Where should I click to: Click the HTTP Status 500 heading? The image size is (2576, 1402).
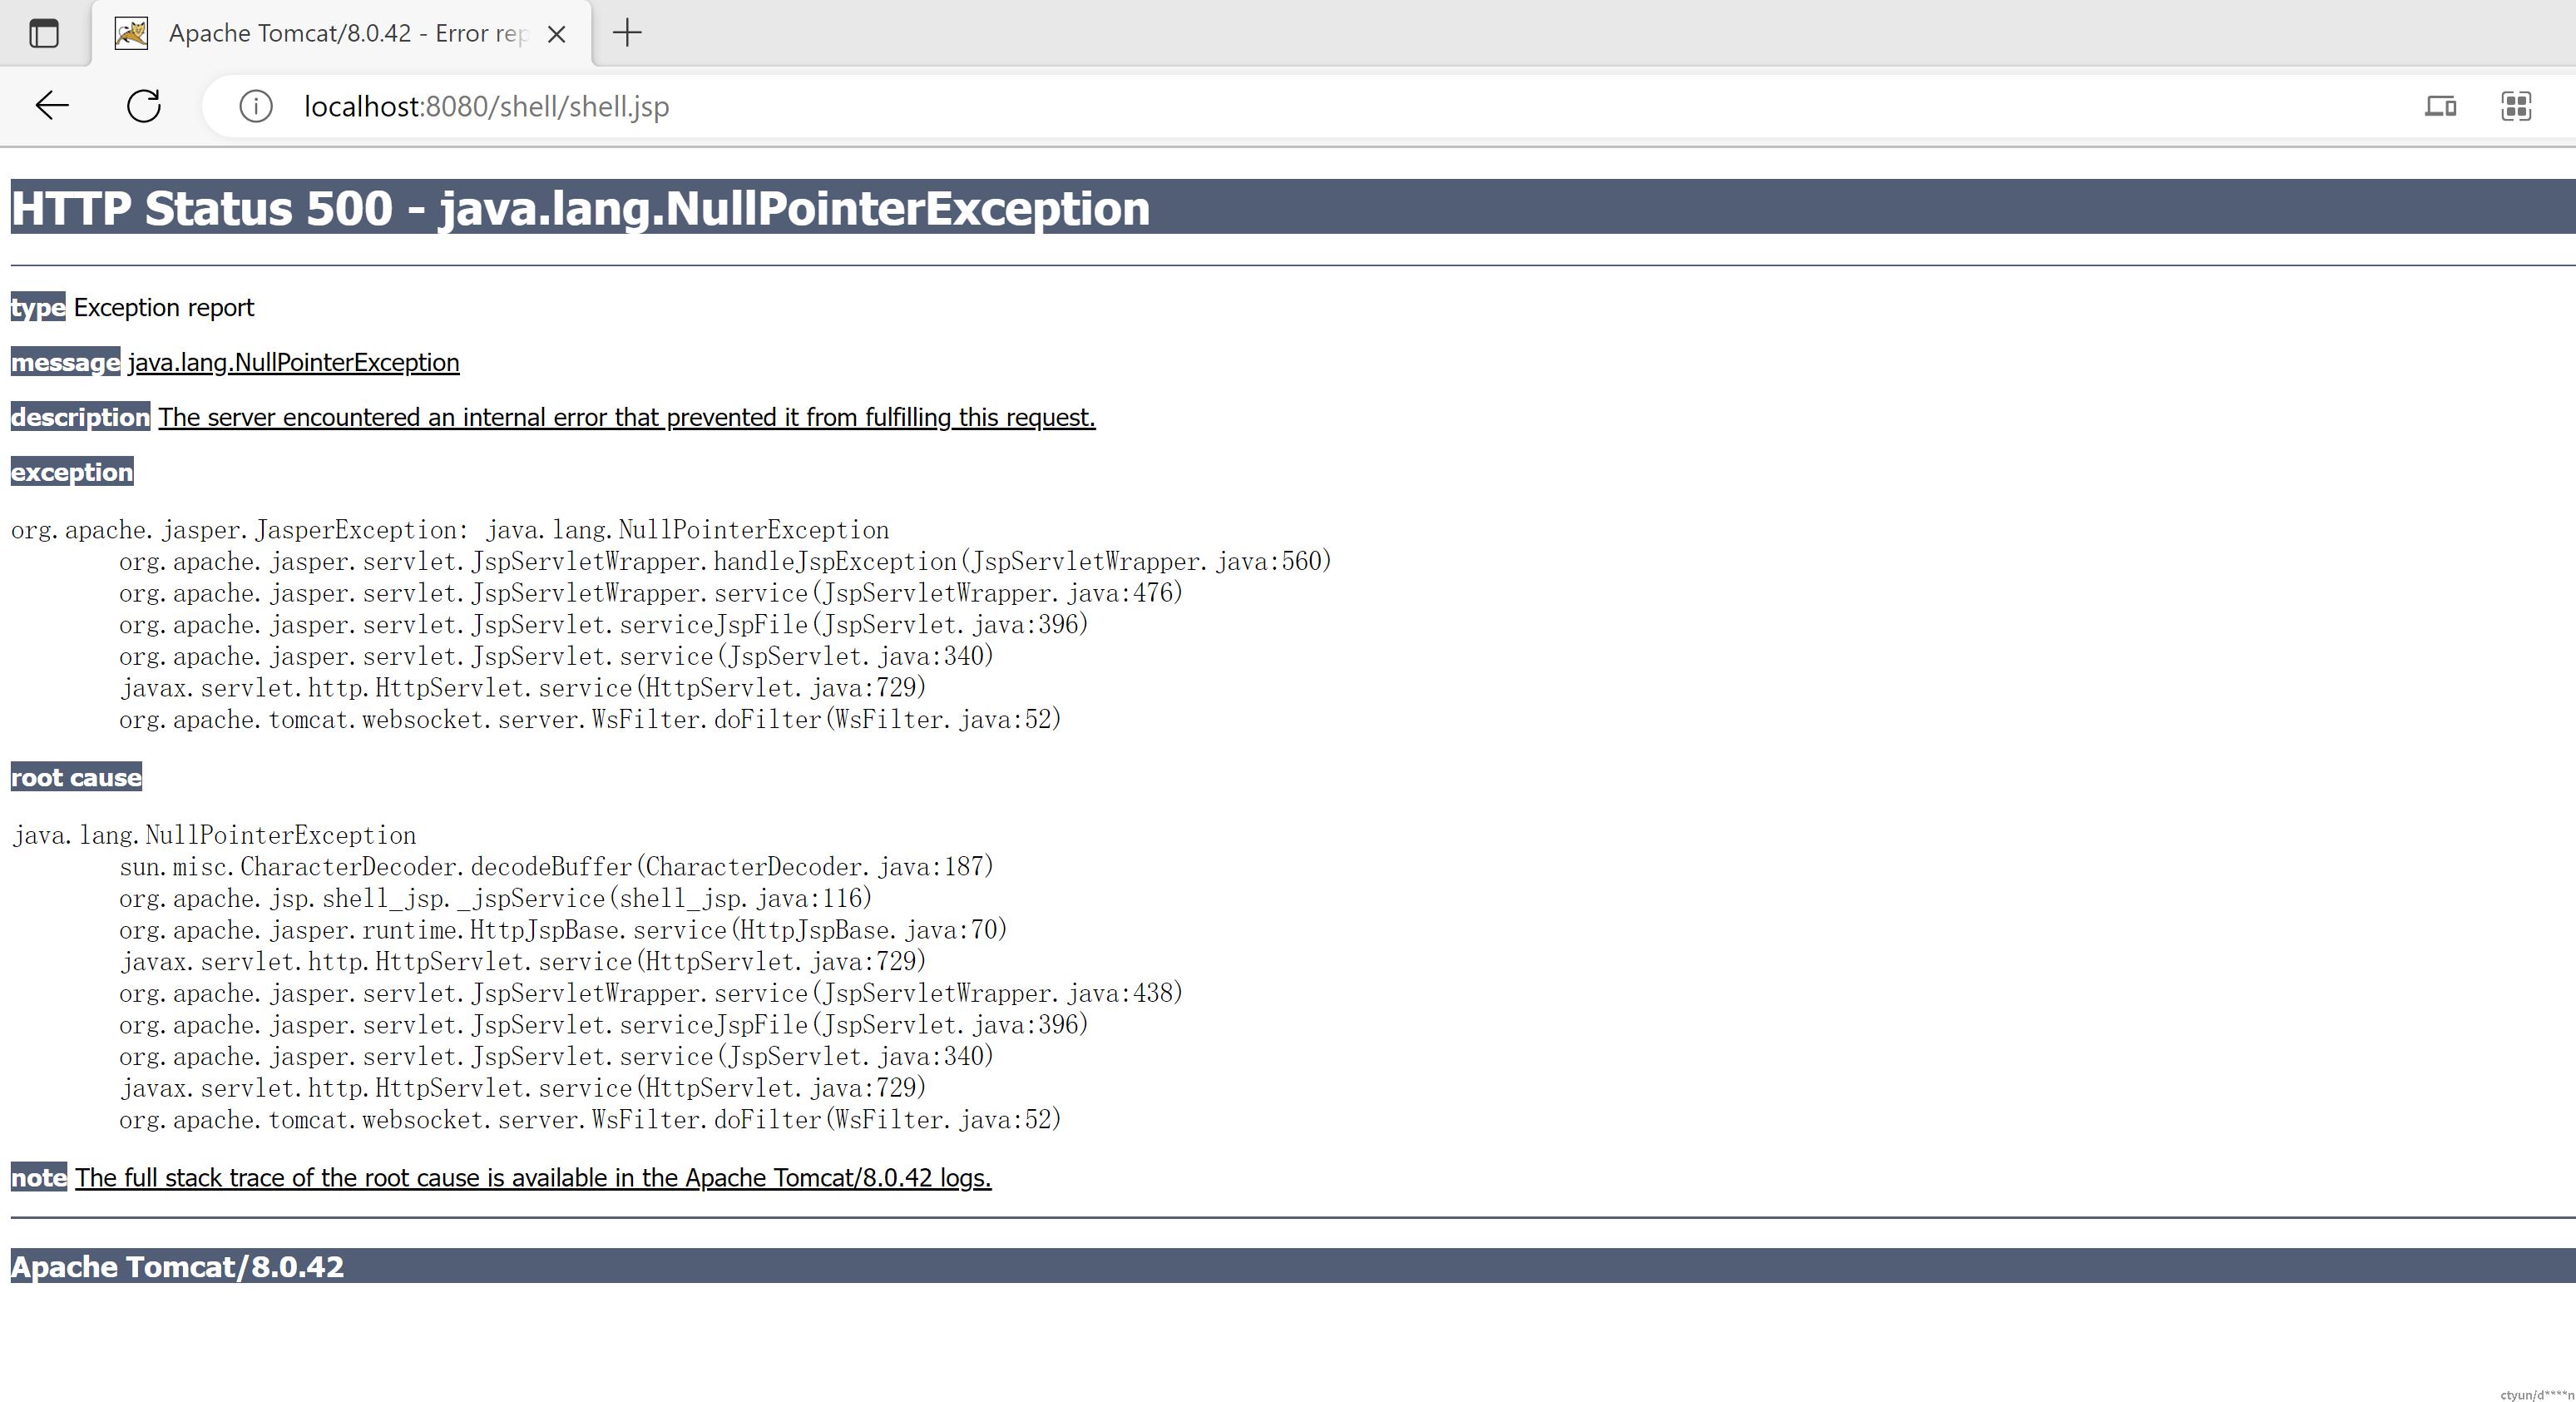[x=580, y=208]
